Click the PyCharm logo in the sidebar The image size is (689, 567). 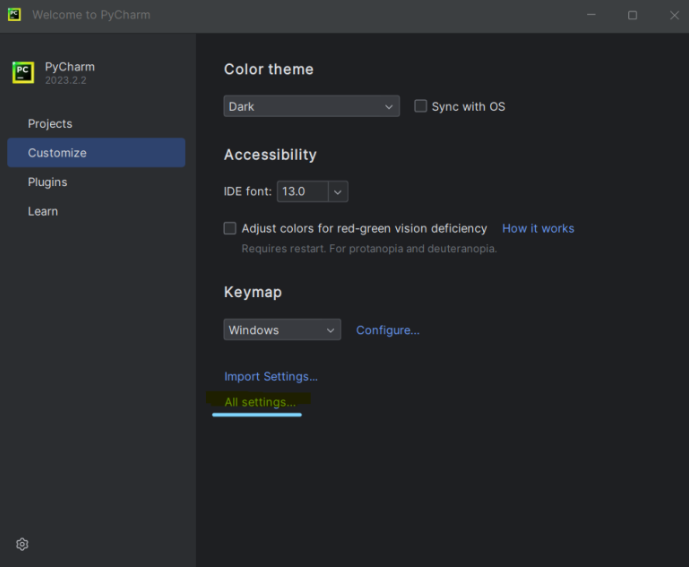tap(23, 72)
